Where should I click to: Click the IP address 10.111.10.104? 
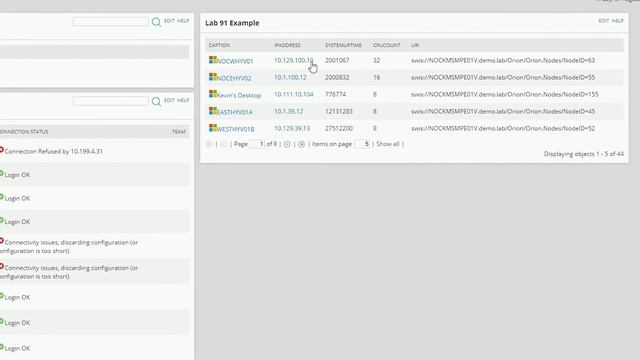pyautogui.click(x=293, y=94)
